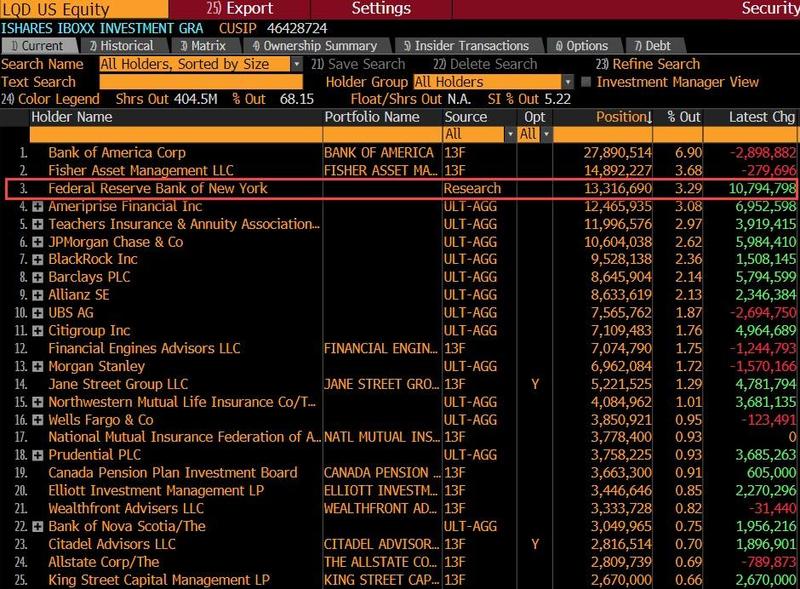Enable the Investment Manager View checkbox
800x589 pixels.
[586, 82]
